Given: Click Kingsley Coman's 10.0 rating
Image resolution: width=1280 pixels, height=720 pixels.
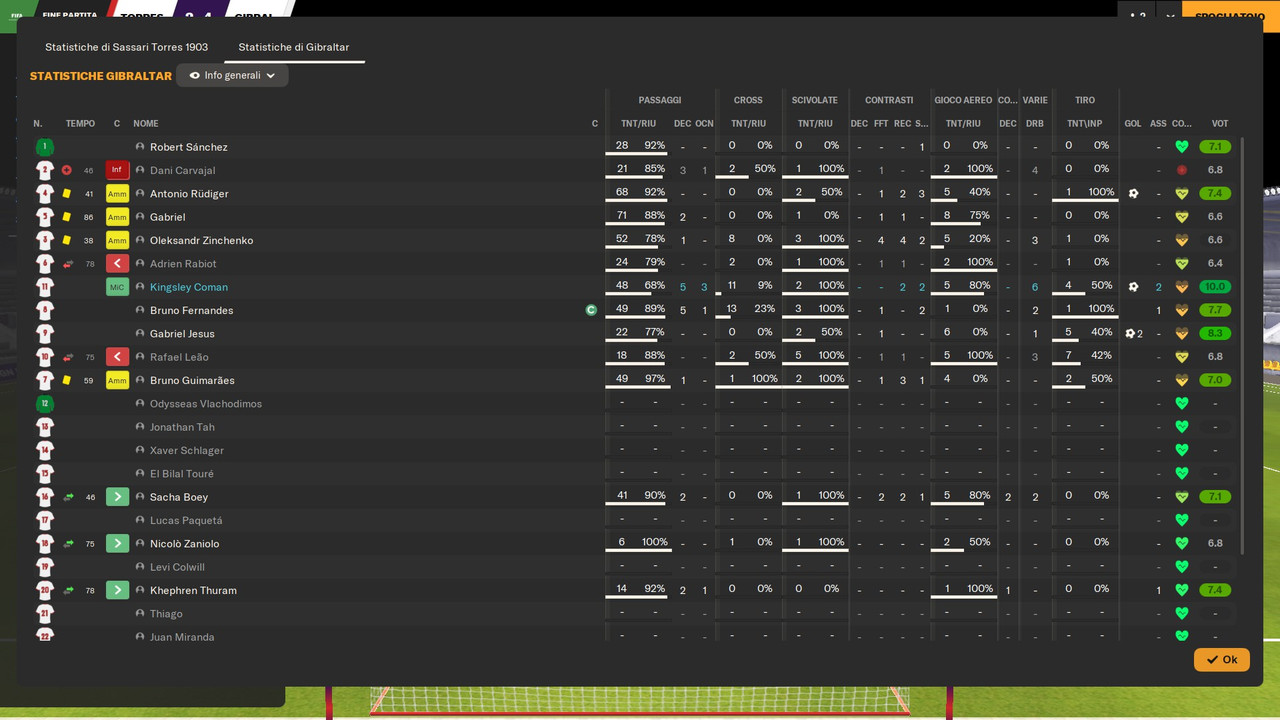Looking at the screenshot, I should (1215, 287).
